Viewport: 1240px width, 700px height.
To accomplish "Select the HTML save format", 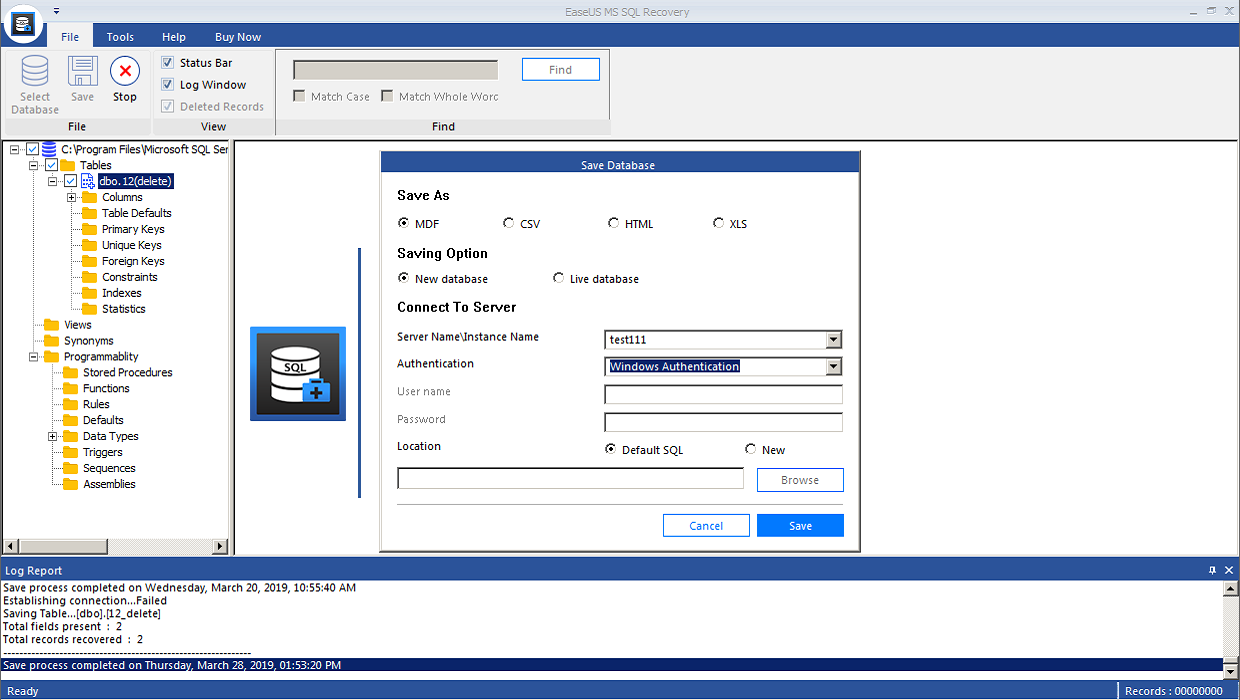I will (x=613, y=223).
